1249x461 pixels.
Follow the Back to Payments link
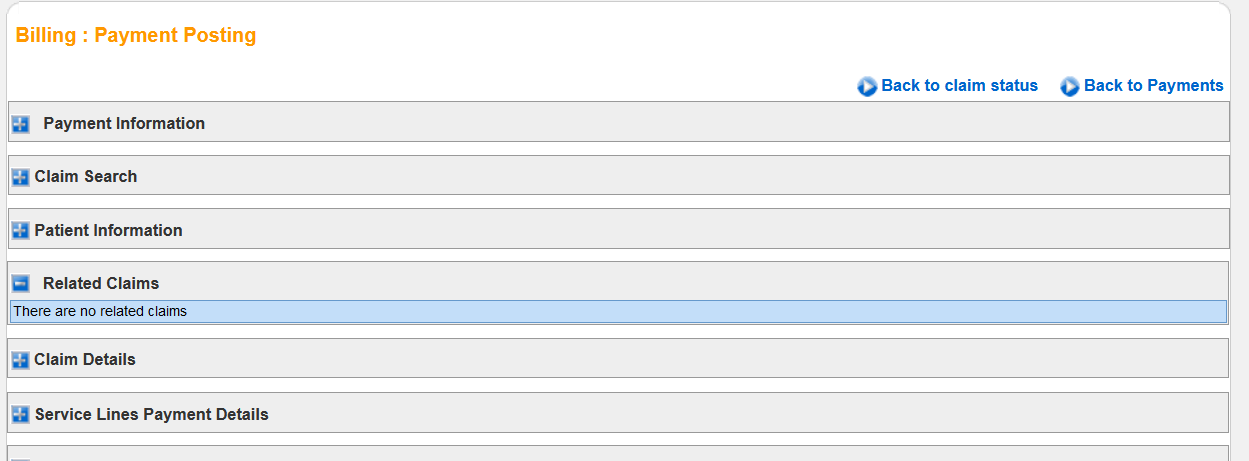[x=1153, y=86]
